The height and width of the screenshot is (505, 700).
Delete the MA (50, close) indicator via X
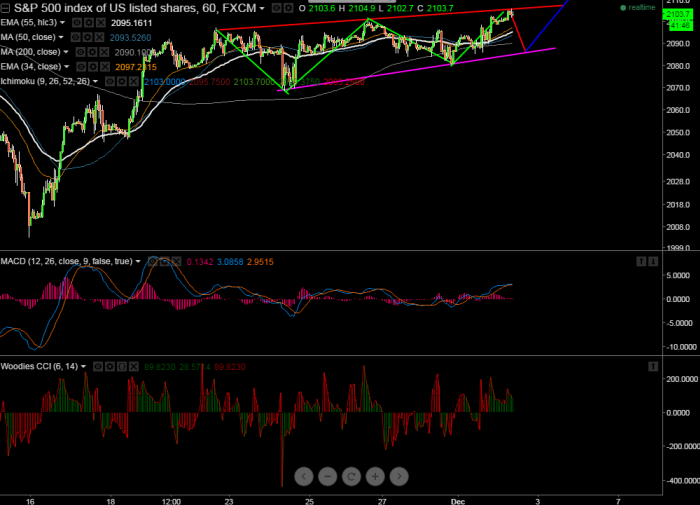[x=100, y=38]
